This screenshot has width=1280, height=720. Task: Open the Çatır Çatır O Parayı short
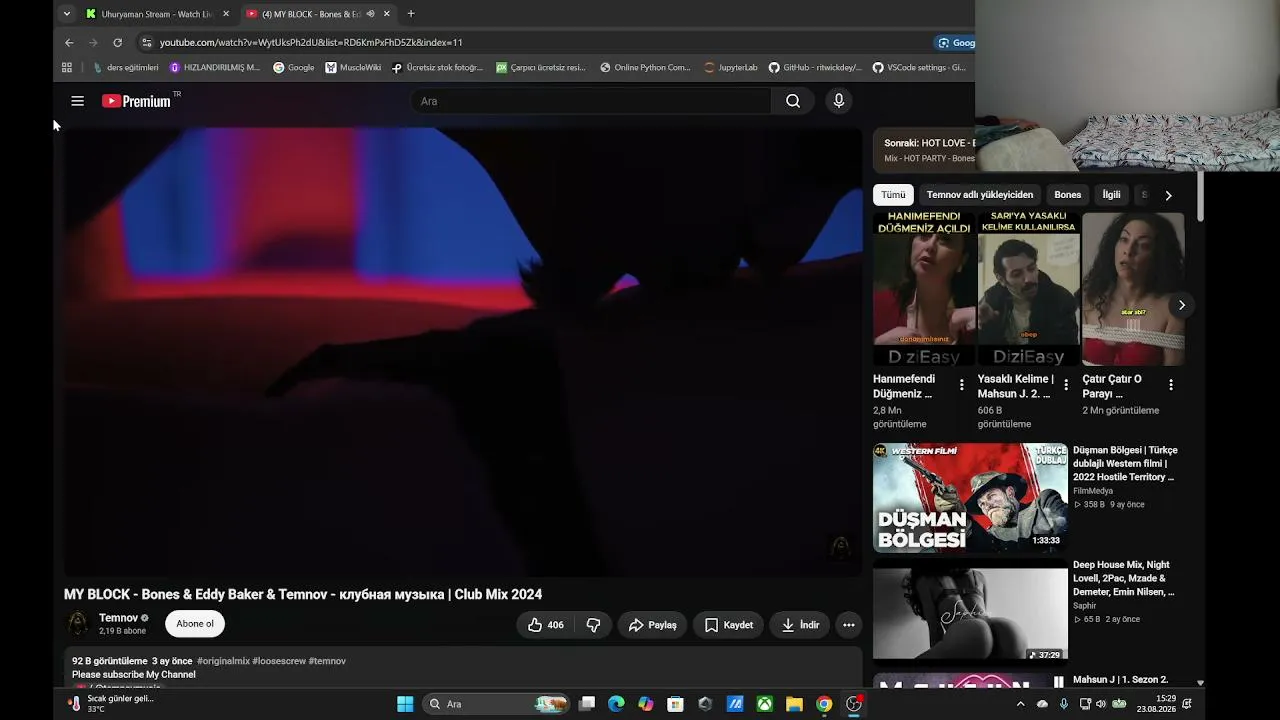tap(1133, 289)
